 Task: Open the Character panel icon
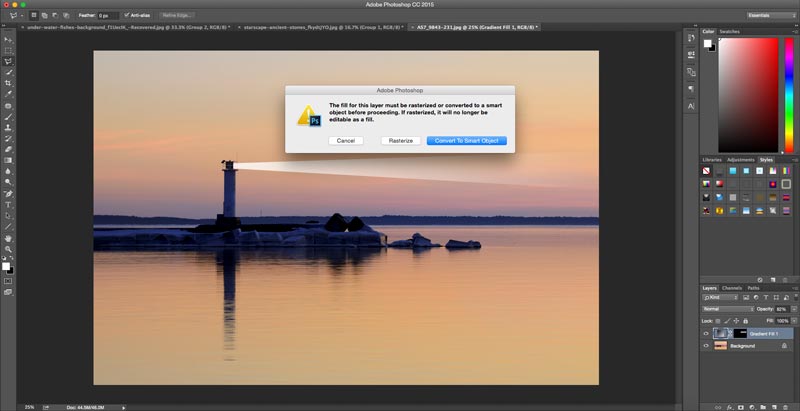pos(691,106)
